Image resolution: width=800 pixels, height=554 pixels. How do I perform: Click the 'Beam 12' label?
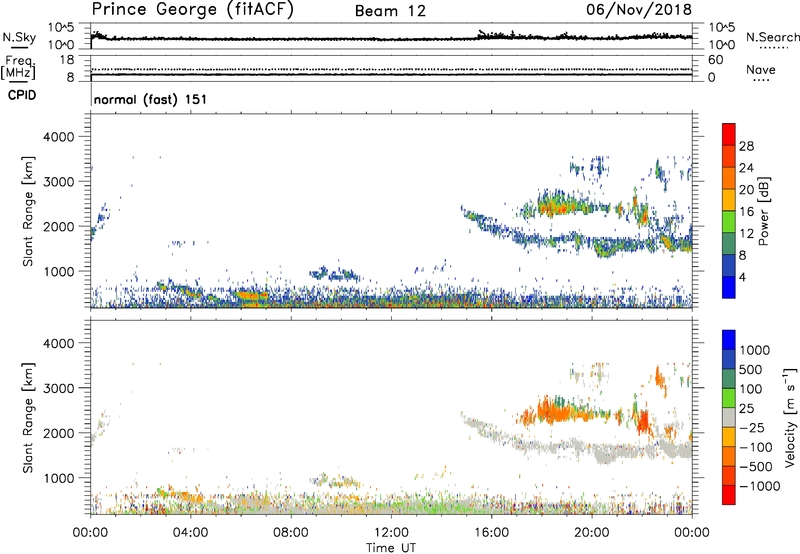tap(390, 11)
